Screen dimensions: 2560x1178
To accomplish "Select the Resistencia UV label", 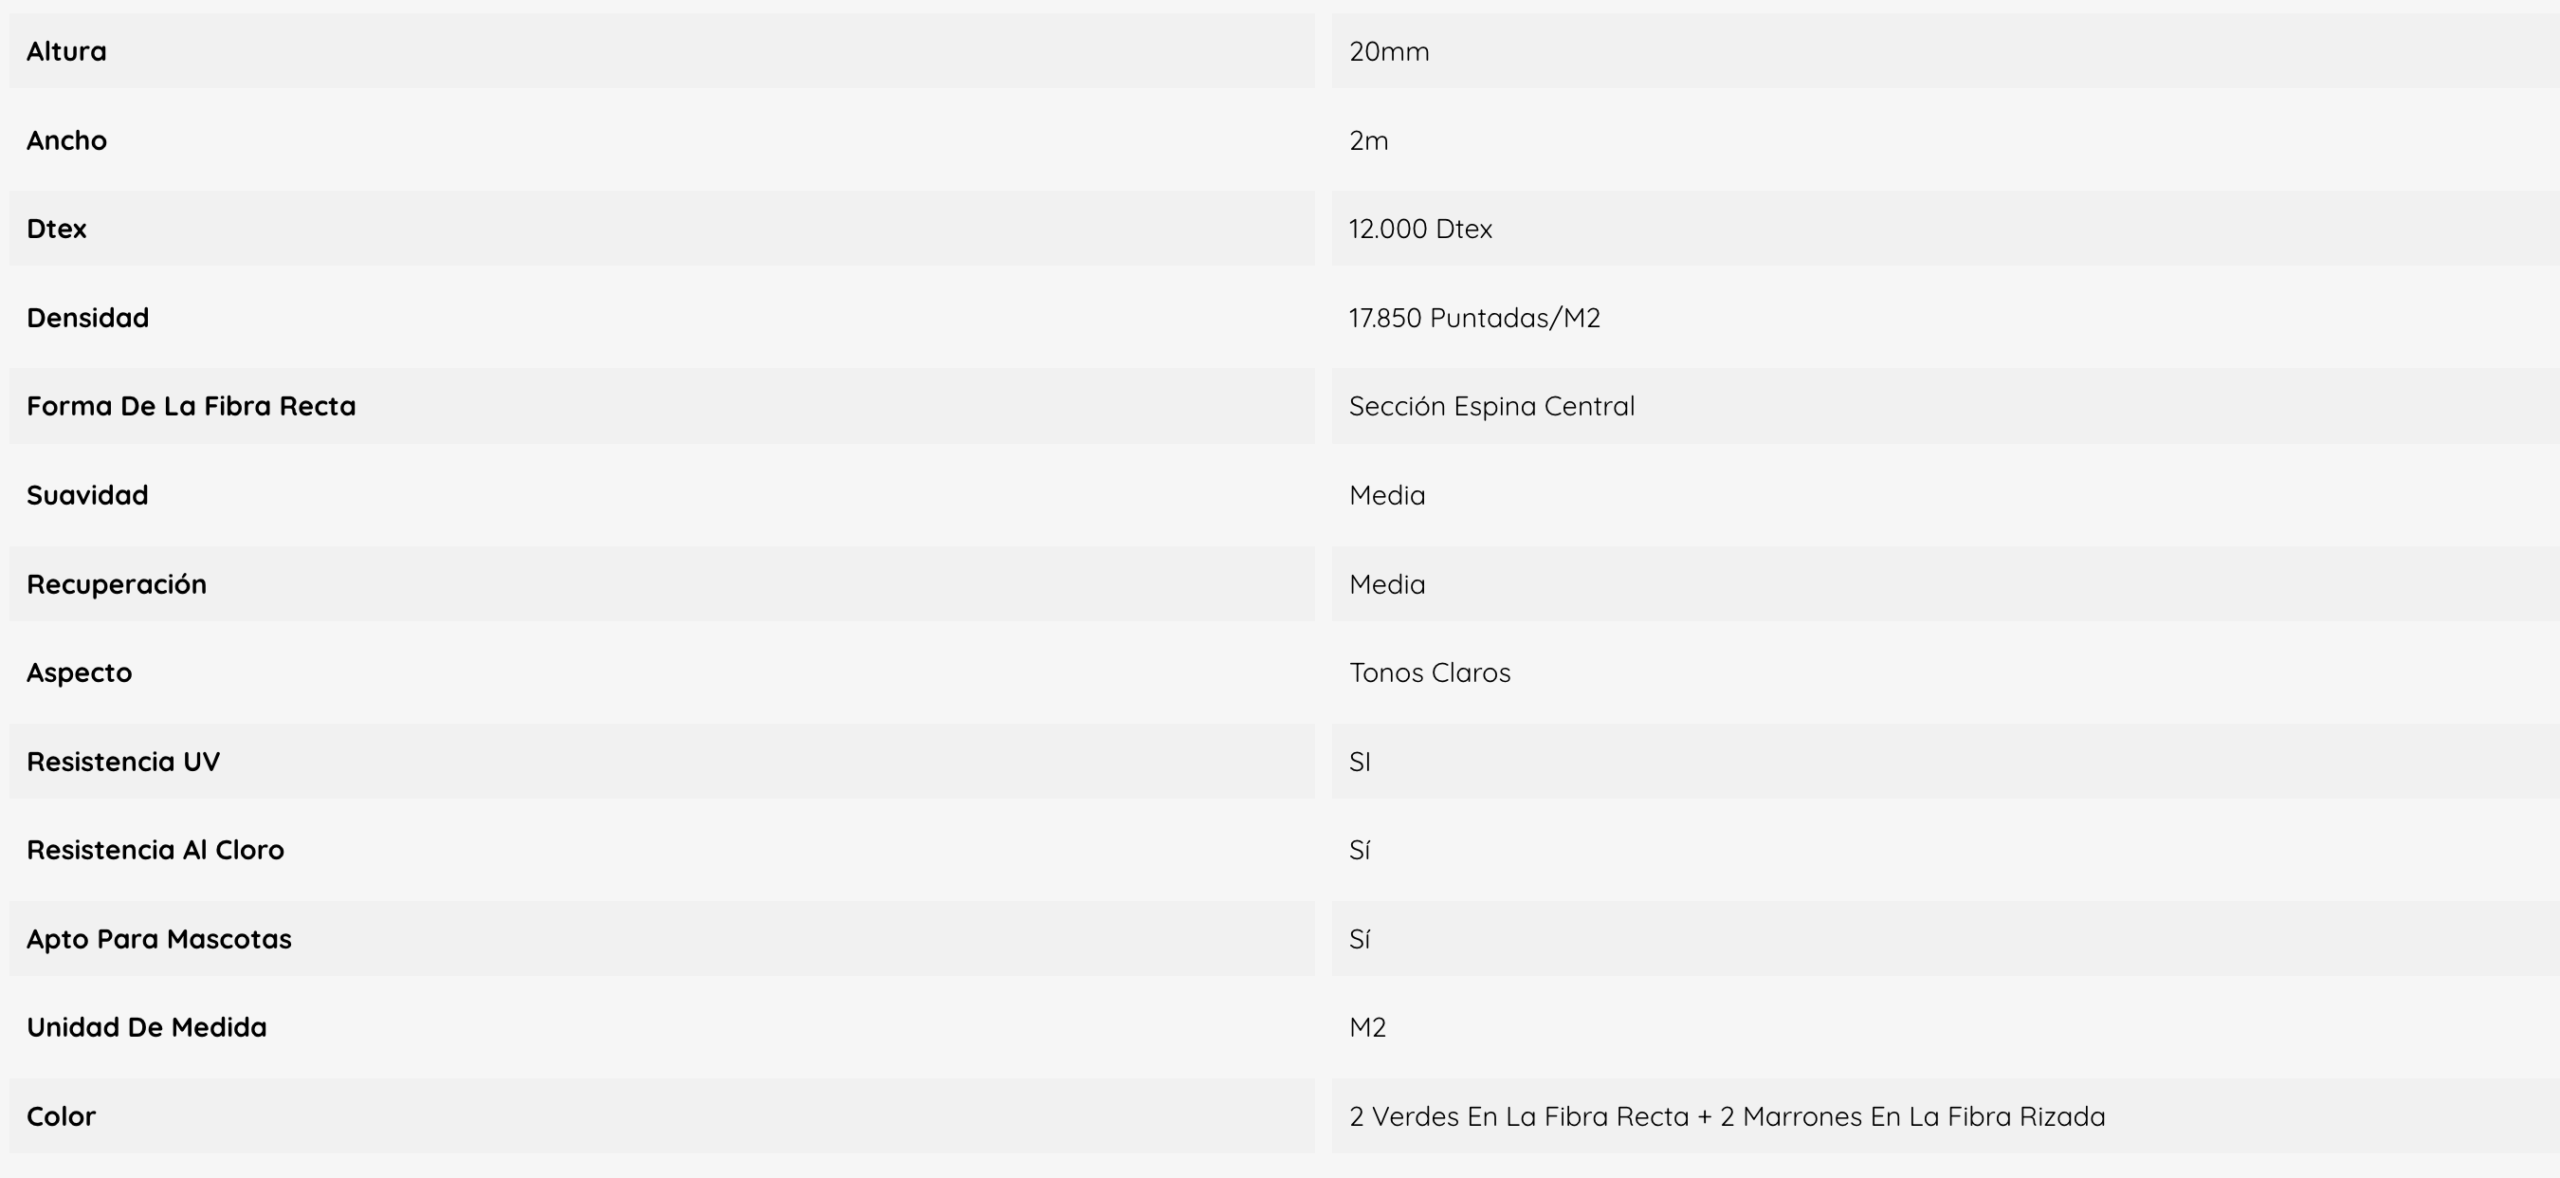I will [x=123, y=762].
